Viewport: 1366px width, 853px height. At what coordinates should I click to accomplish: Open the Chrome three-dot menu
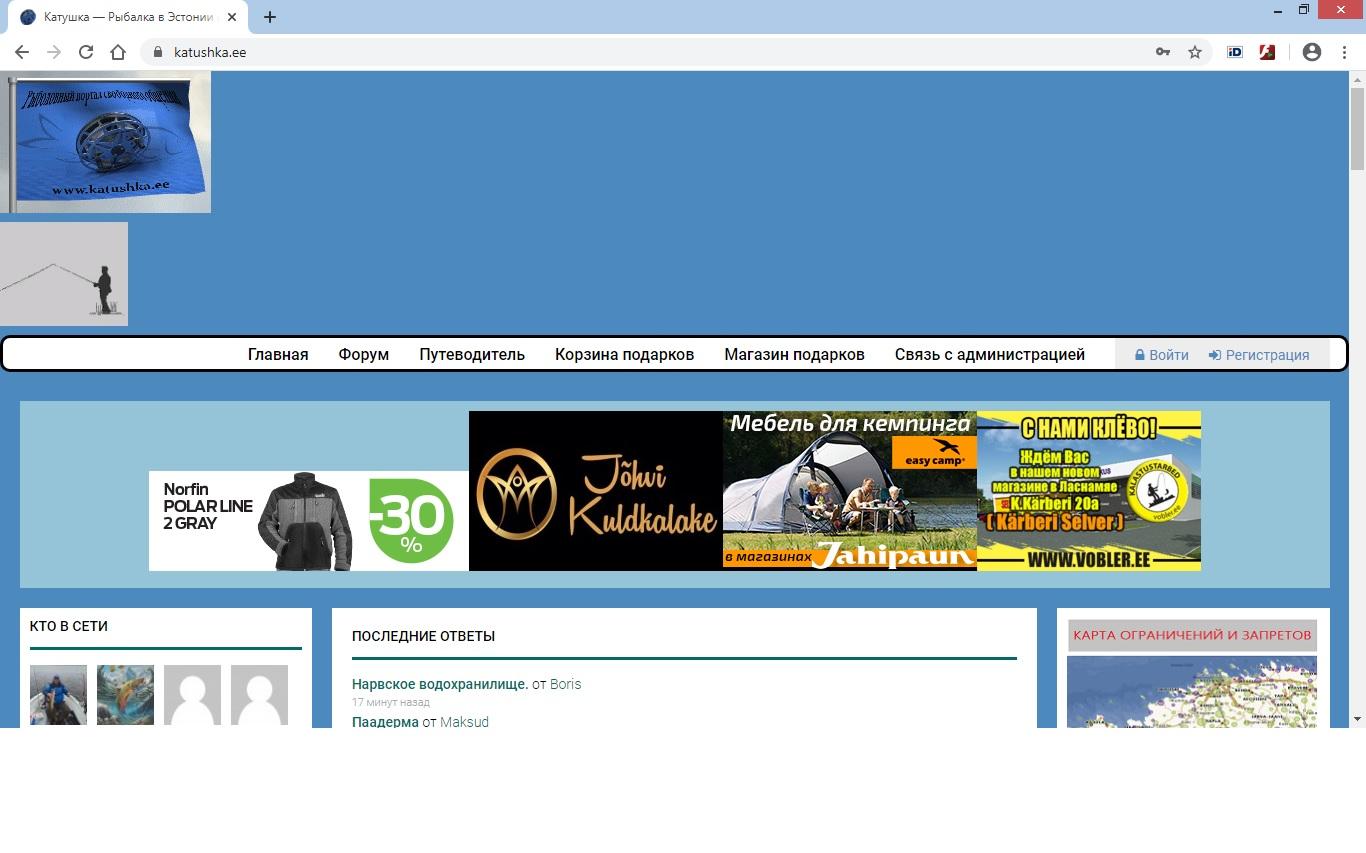[1344, 52]
